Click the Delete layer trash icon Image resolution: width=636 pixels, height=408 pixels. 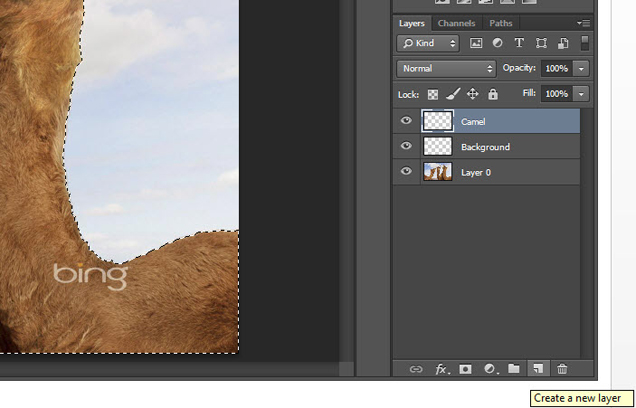coord(562,369)
